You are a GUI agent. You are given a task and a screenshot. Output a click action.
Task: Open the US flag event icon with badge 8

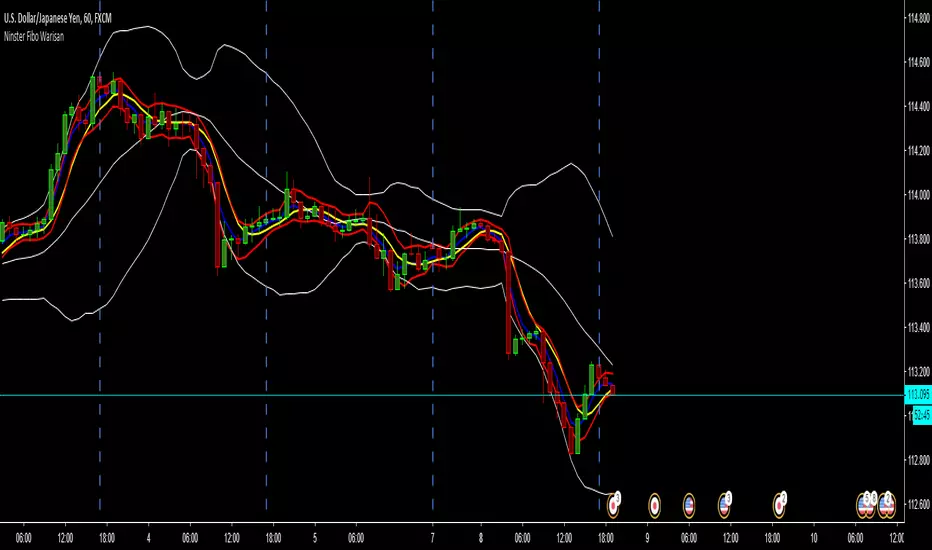point(872,505)
